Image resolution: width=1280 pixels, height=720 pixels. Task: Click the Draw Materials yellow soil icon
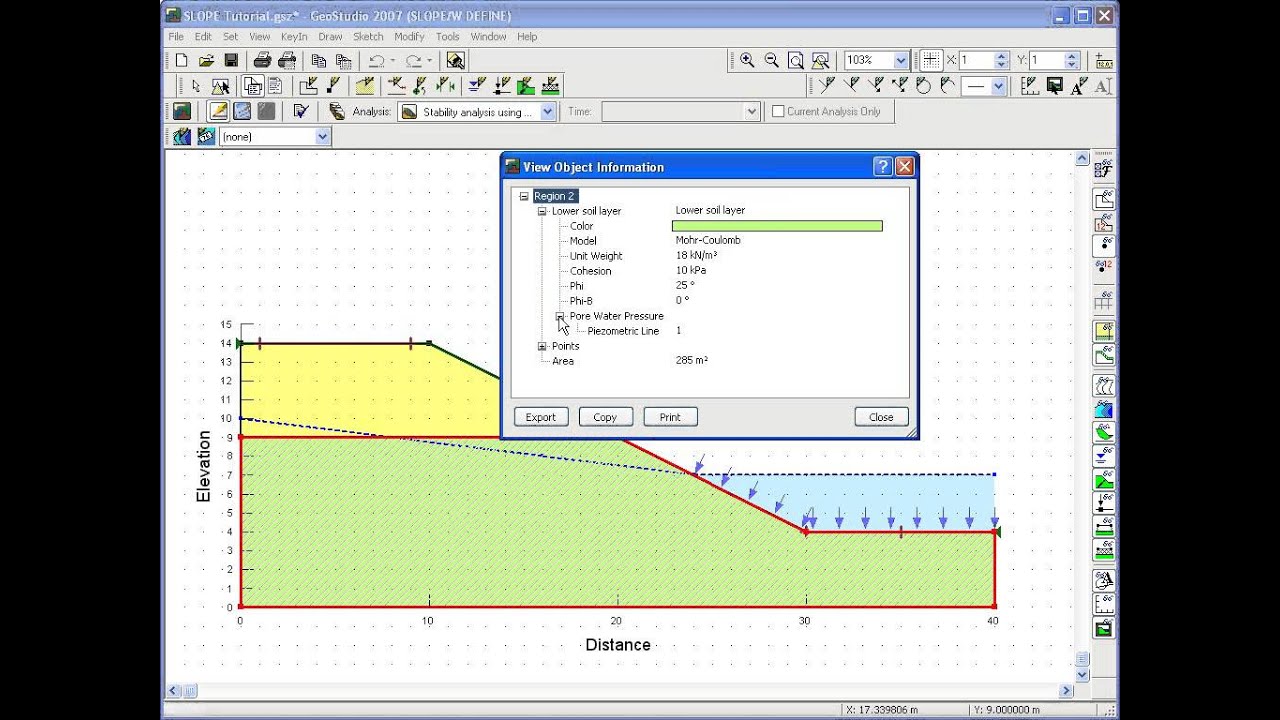click(365, 86)
